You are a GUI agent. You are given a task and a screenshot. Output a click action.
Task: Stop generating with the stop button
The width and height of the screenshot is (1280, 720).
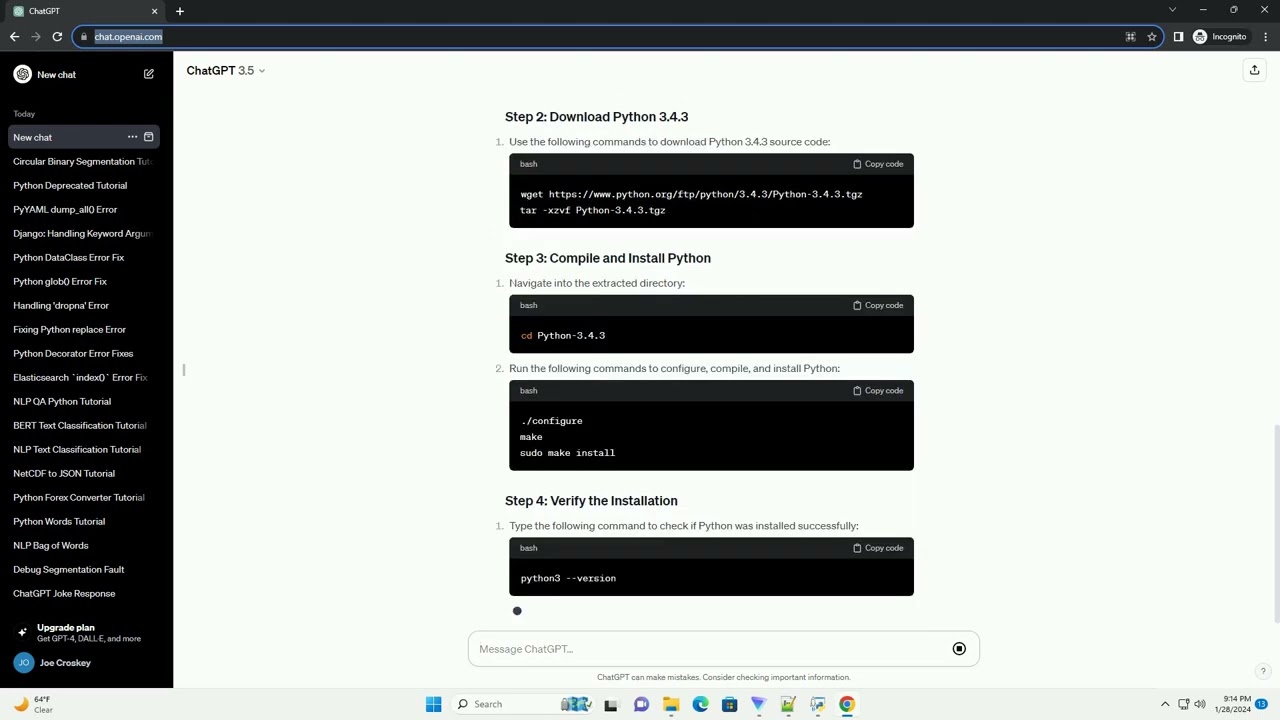click(959, 649)
